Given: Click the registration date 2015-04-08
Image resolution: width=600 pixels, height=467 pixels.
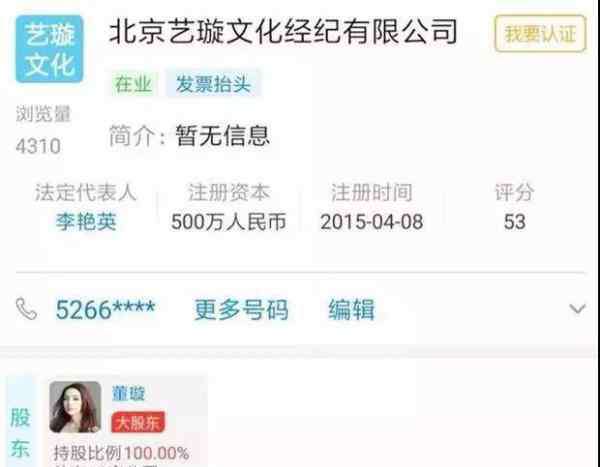Looking at the screenshot, I should [x=372, y=222].
